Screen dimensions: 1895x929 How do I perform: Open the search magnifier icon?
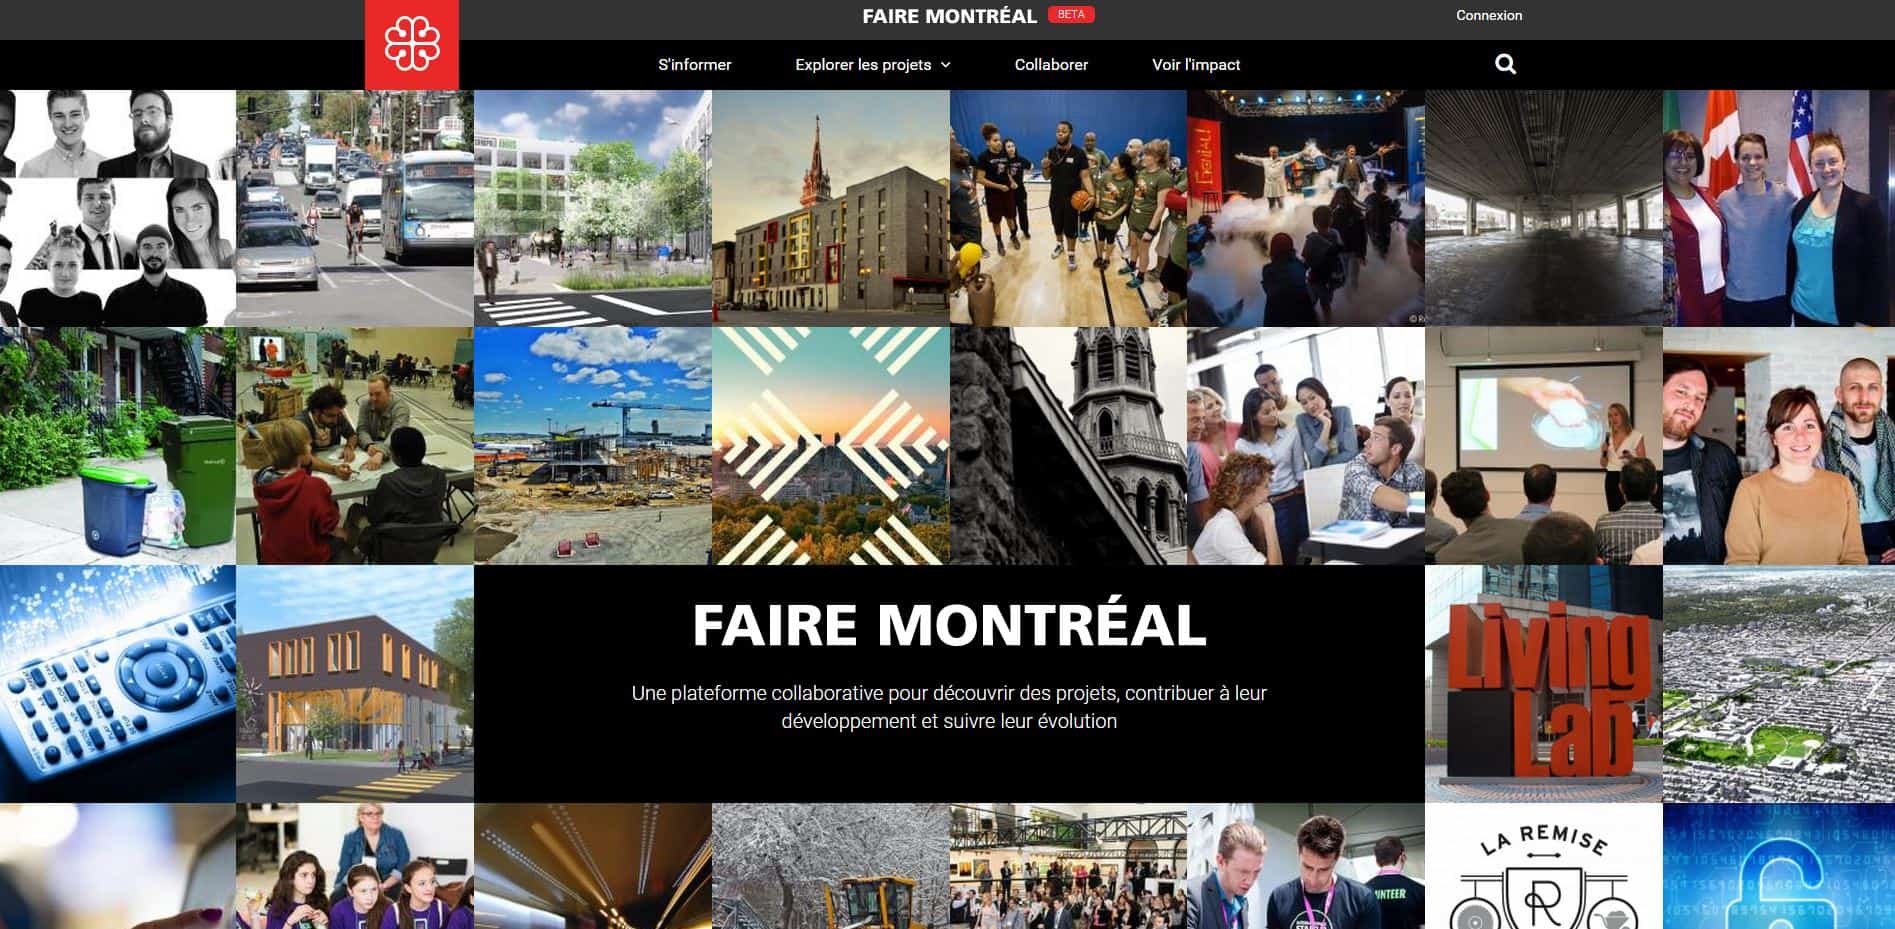pos(1505,65)
